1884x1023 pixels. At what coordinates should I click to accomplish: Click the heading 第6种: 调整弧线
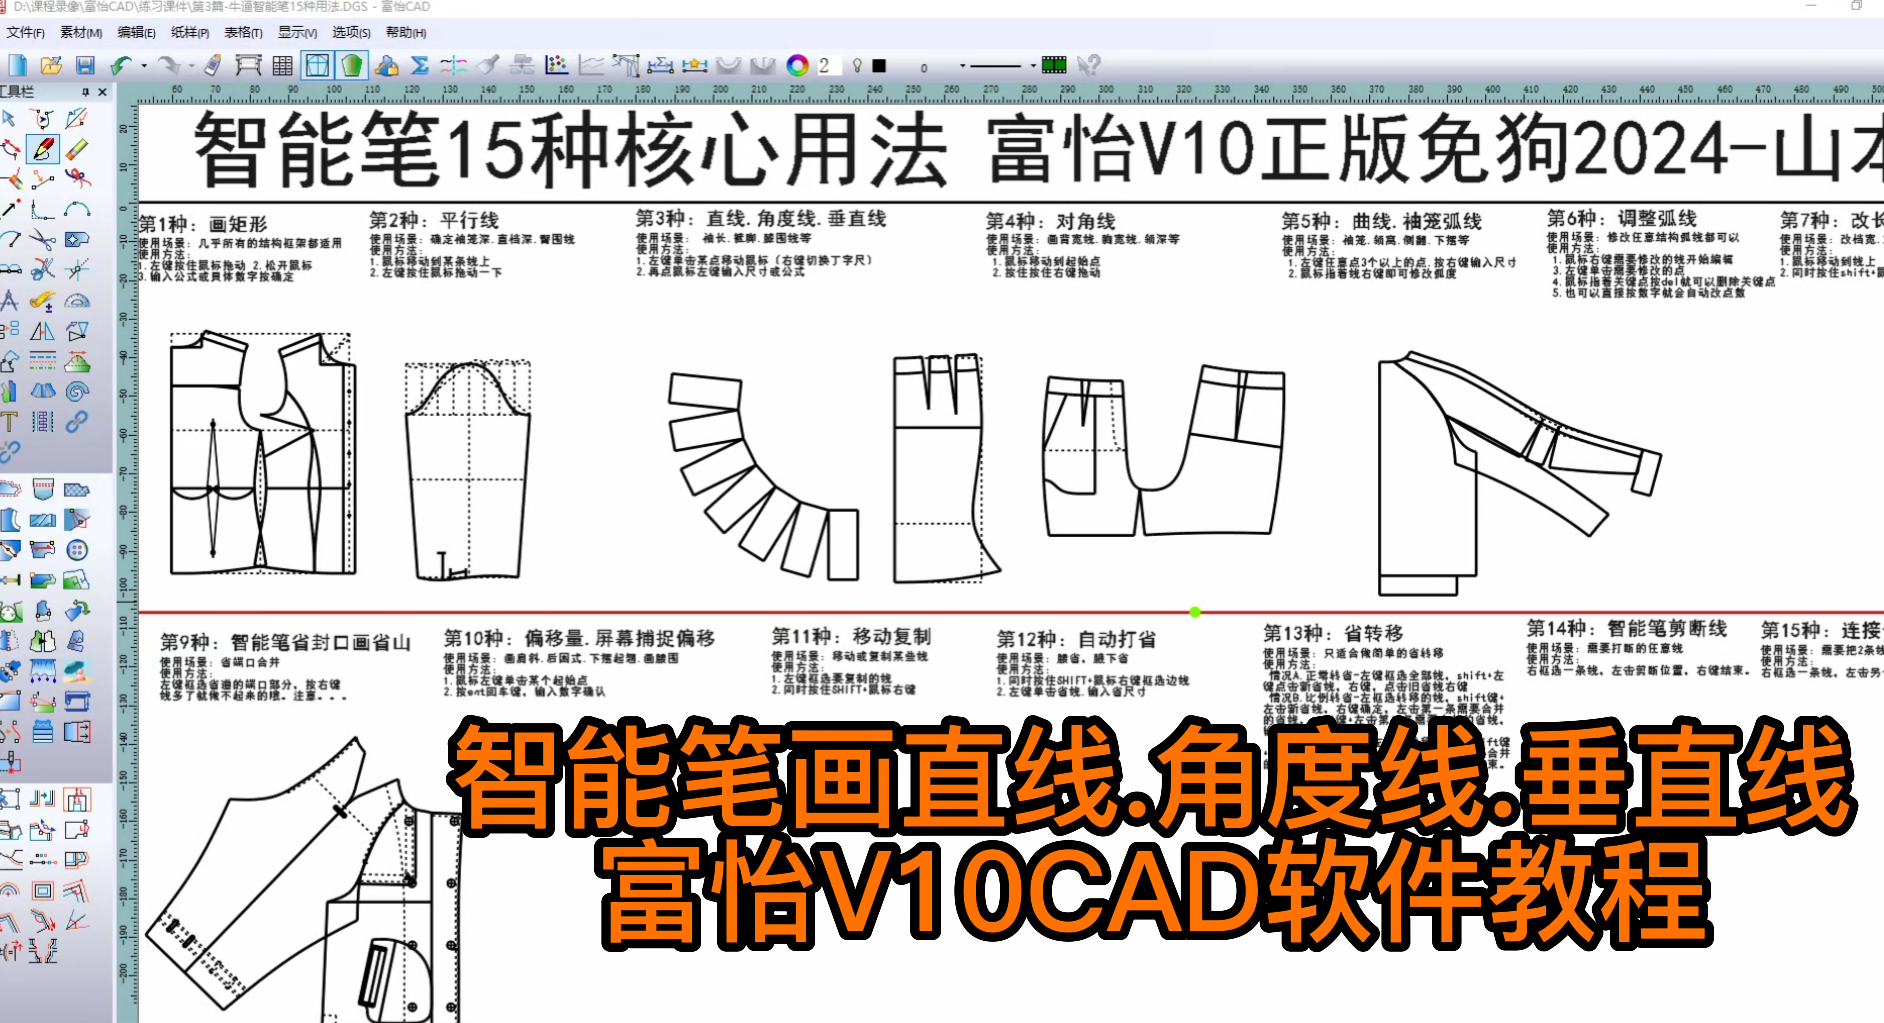1621,218
